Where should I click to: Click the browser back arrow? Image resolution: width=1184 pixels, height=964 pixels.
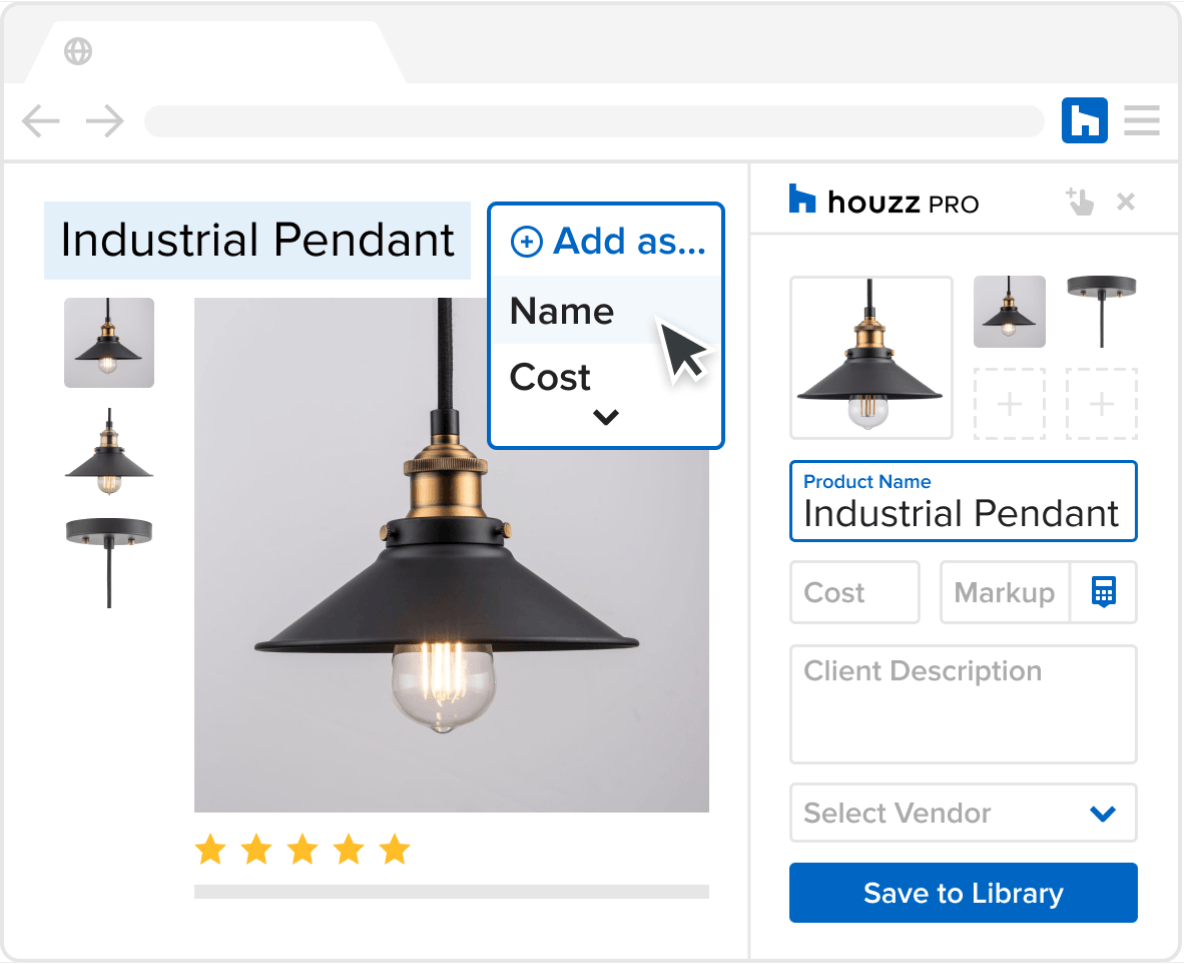(x=41, y=122)
